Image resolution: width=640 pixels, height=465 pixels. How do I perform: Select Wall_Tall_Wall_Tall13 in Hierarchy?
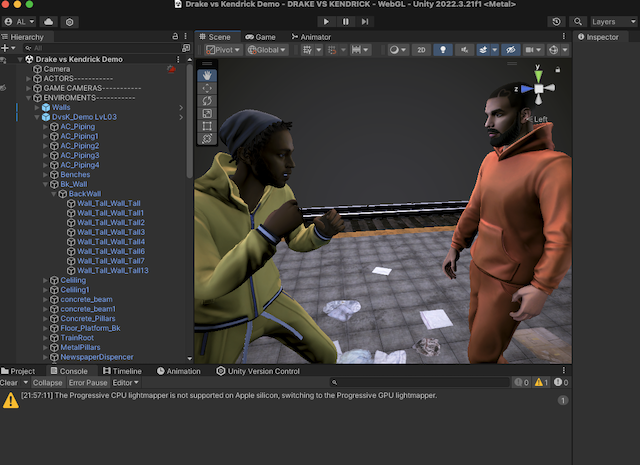(113, 270)
